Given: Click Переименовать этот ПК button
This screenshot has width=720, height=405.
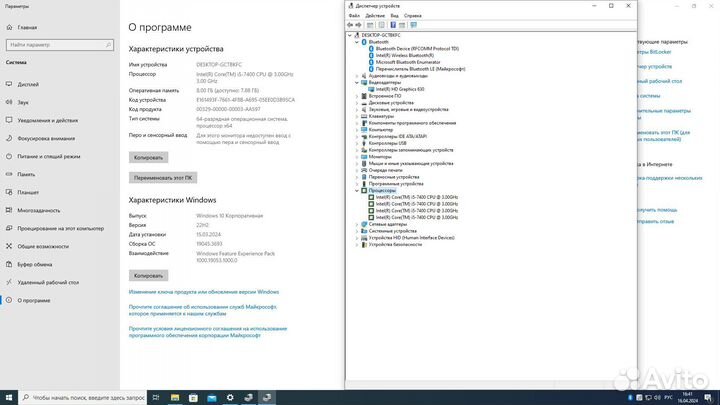Looking at the screenshot, I should [x=163, y=178].
